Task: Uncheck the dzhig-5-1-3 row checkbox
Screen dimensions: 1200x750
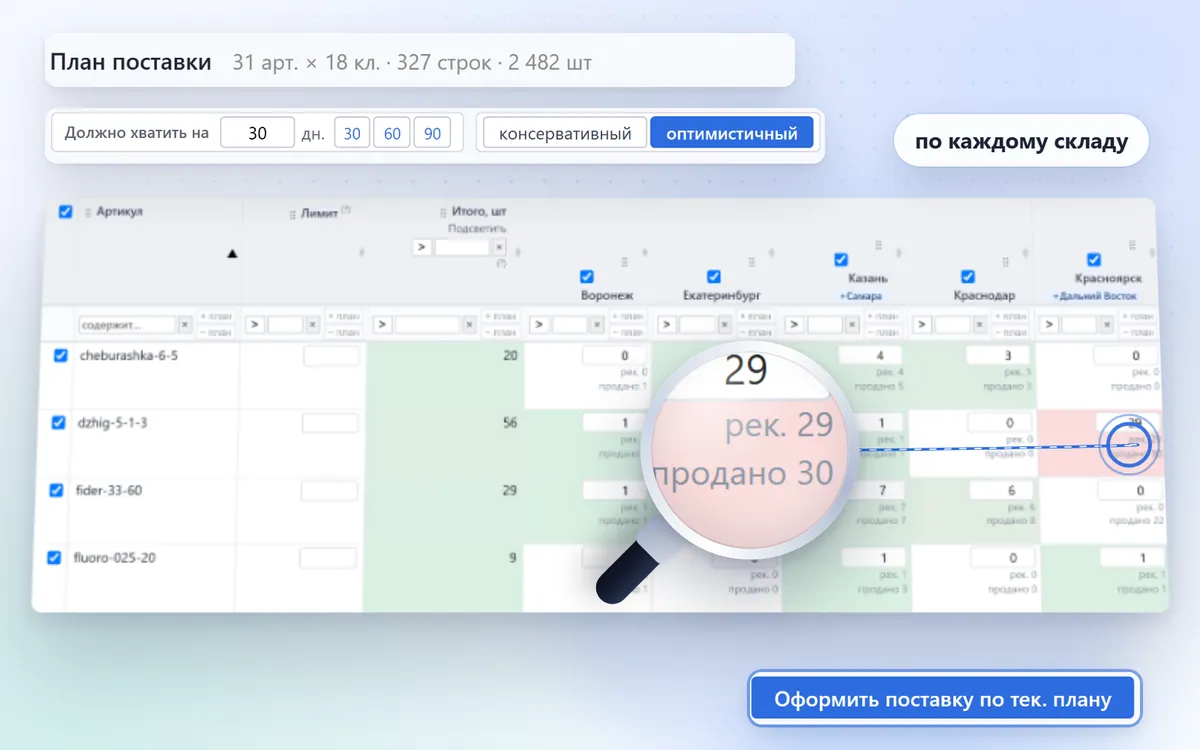Action: 59,423
